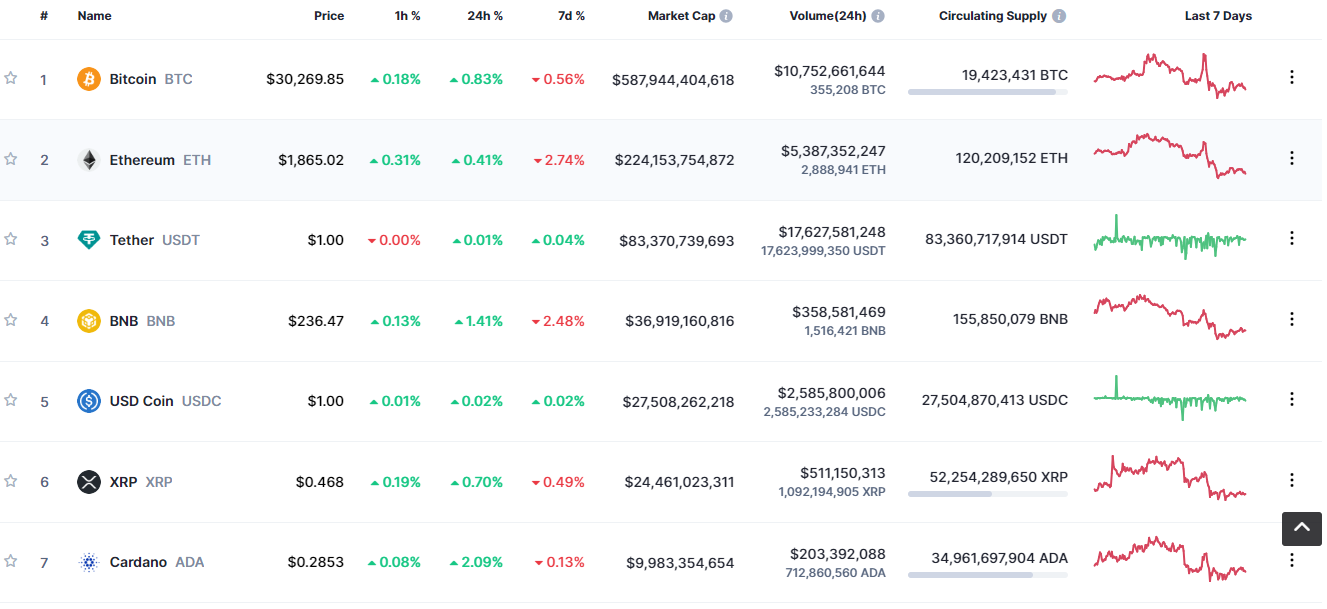Open the options menu on XRP row
The image size is (1327, 609).
pos(1293,481)
